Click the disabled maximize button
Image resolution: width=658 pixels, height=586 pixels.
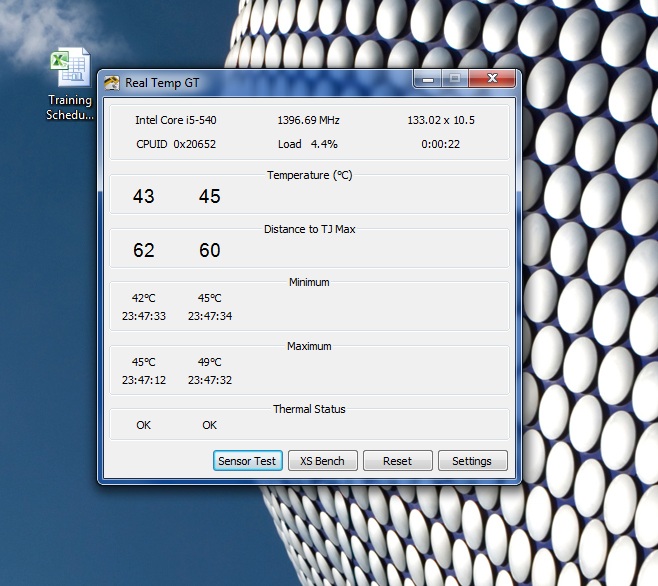[455, 79]
